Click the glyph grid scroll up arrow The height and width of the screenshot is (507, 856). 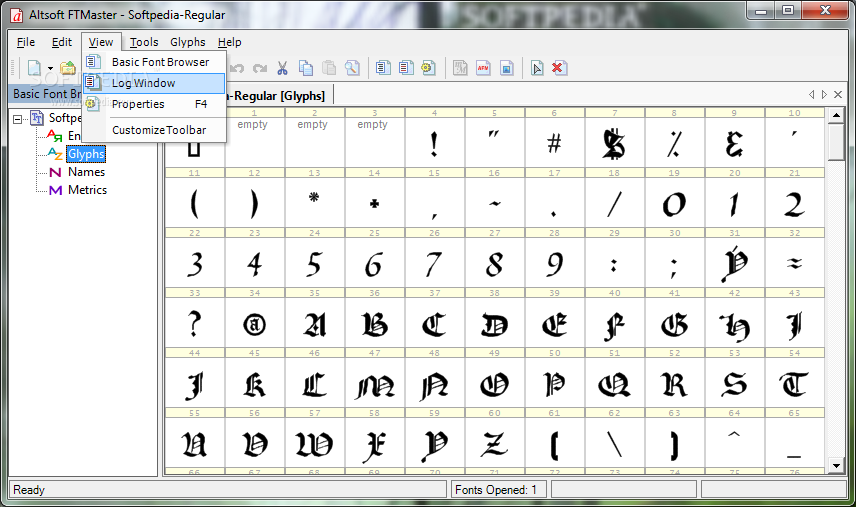pyautogui.click(x=836, y=115)
